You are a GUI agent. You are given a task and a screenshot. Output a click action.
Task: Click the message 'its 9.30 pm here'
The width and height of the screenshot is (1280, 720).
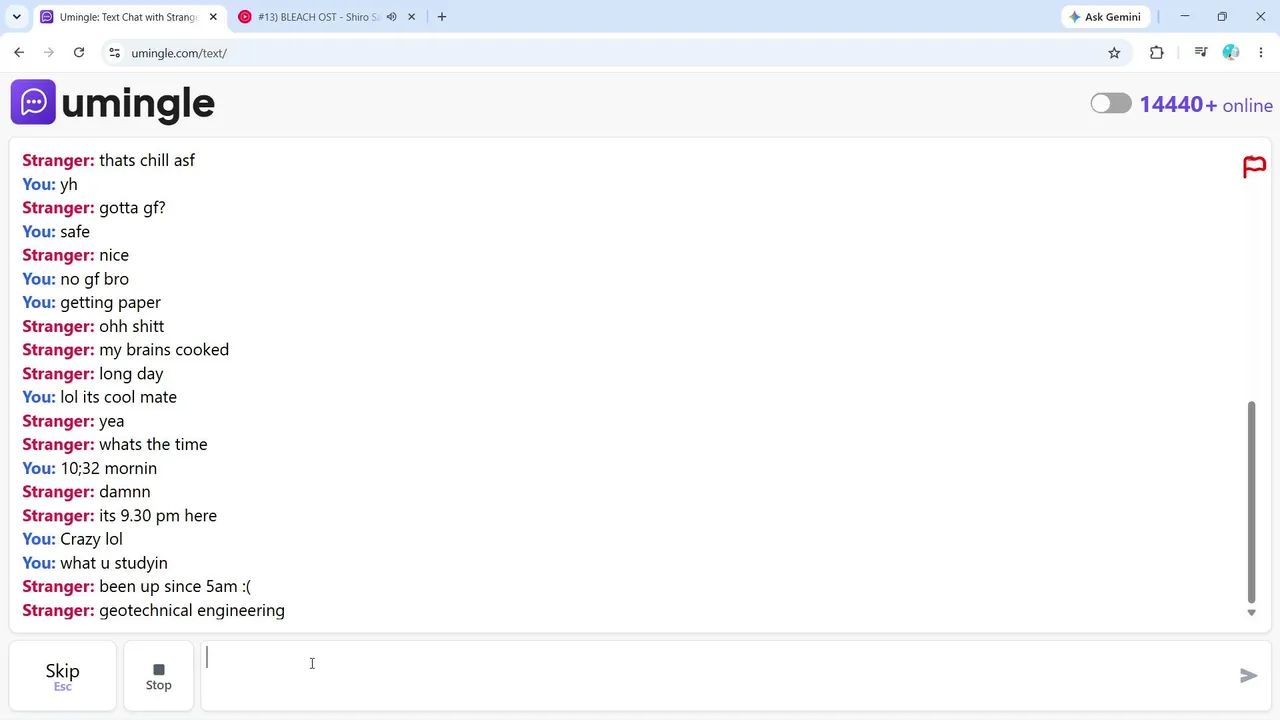[158, 516]
